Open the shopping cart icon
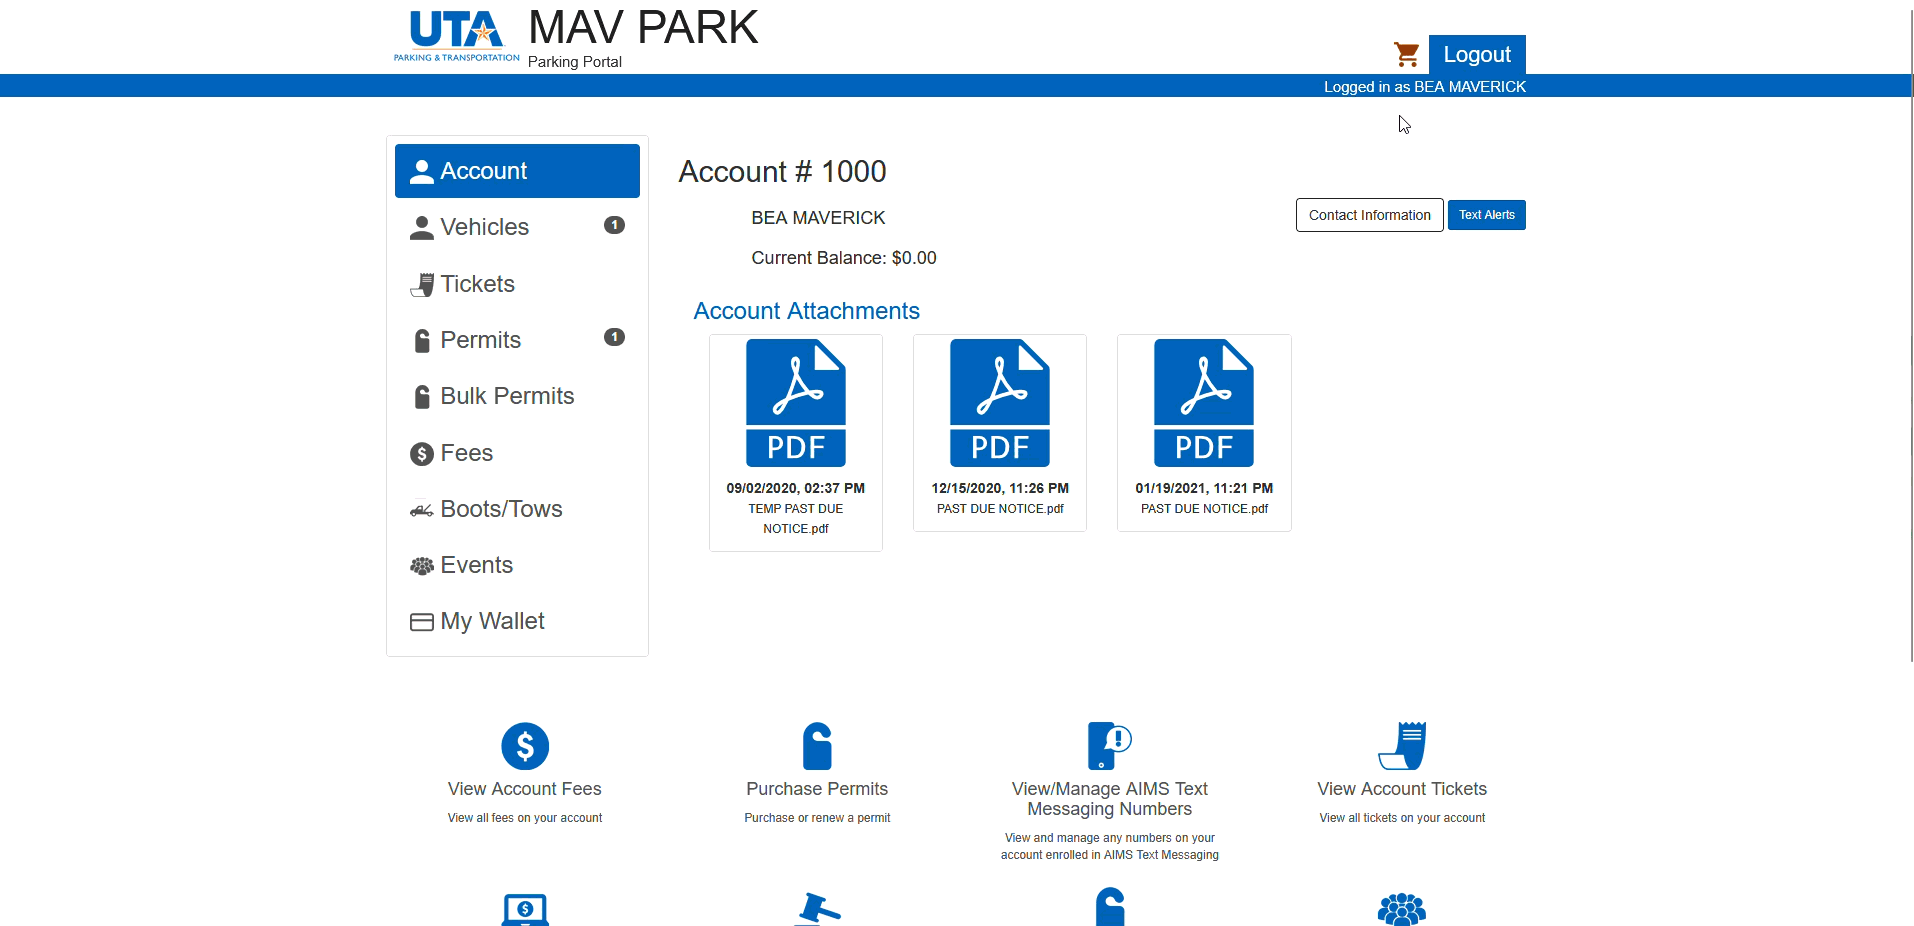 [x=1406, y=54]
